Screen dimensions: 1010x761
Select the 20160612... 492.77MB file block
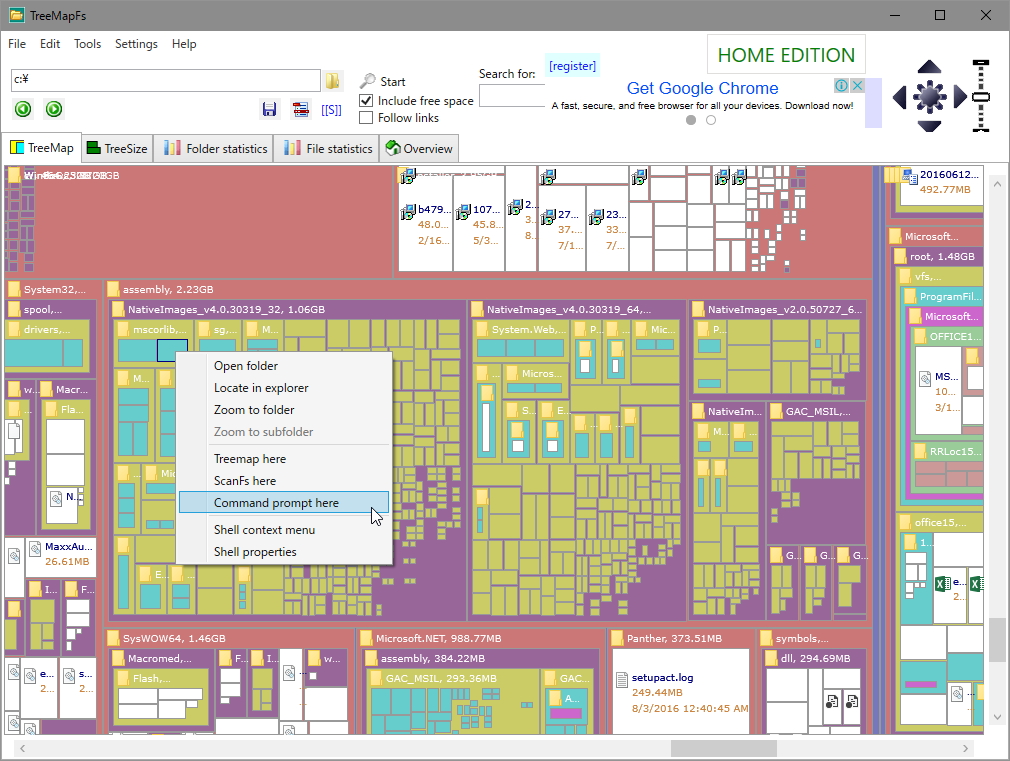[941, 186]
